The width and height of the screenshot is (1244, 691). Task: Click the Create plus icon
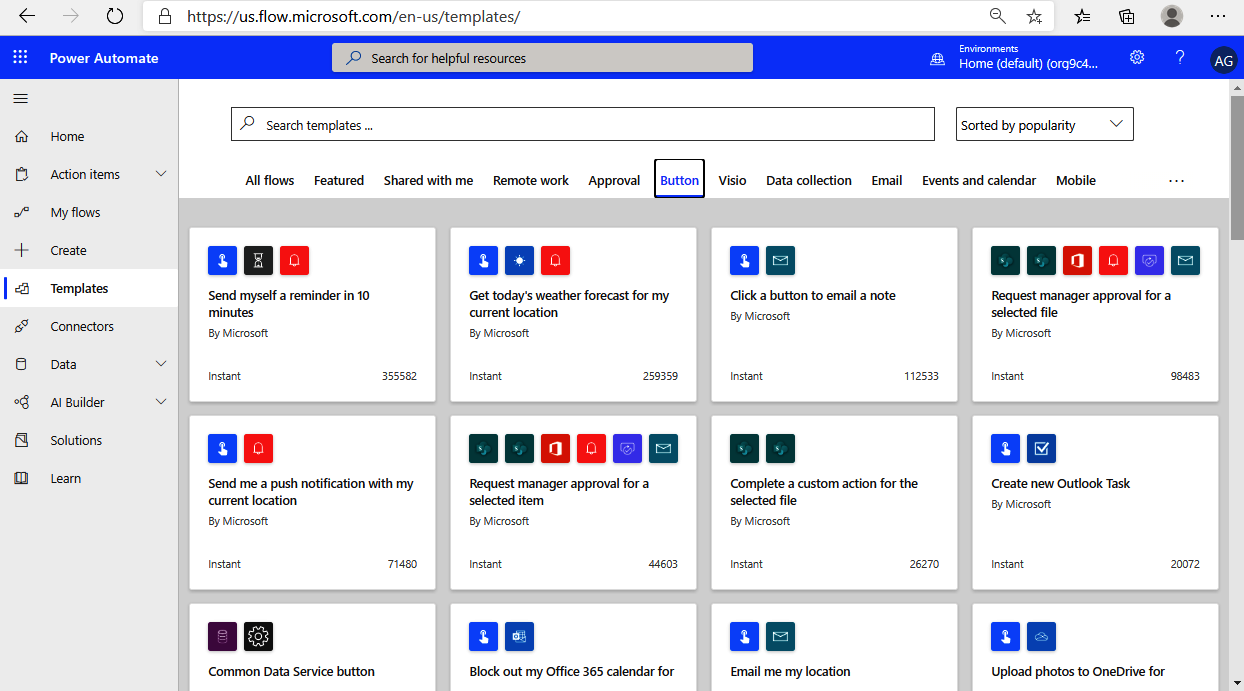point(22,250)
